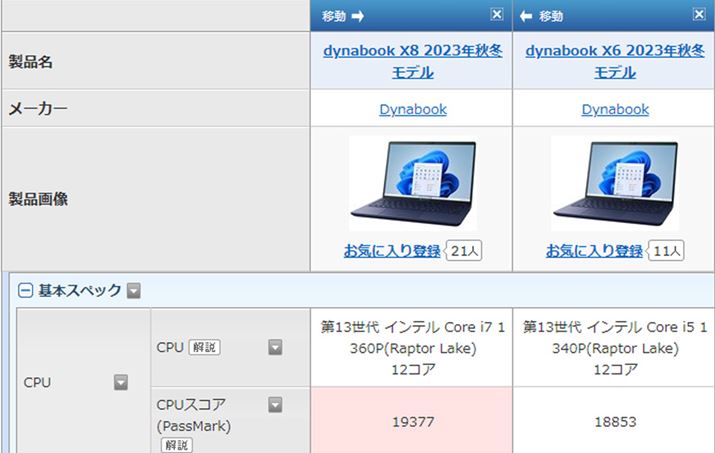Open the dropdown arrow beside 基本スペック

tap(133, 291)
